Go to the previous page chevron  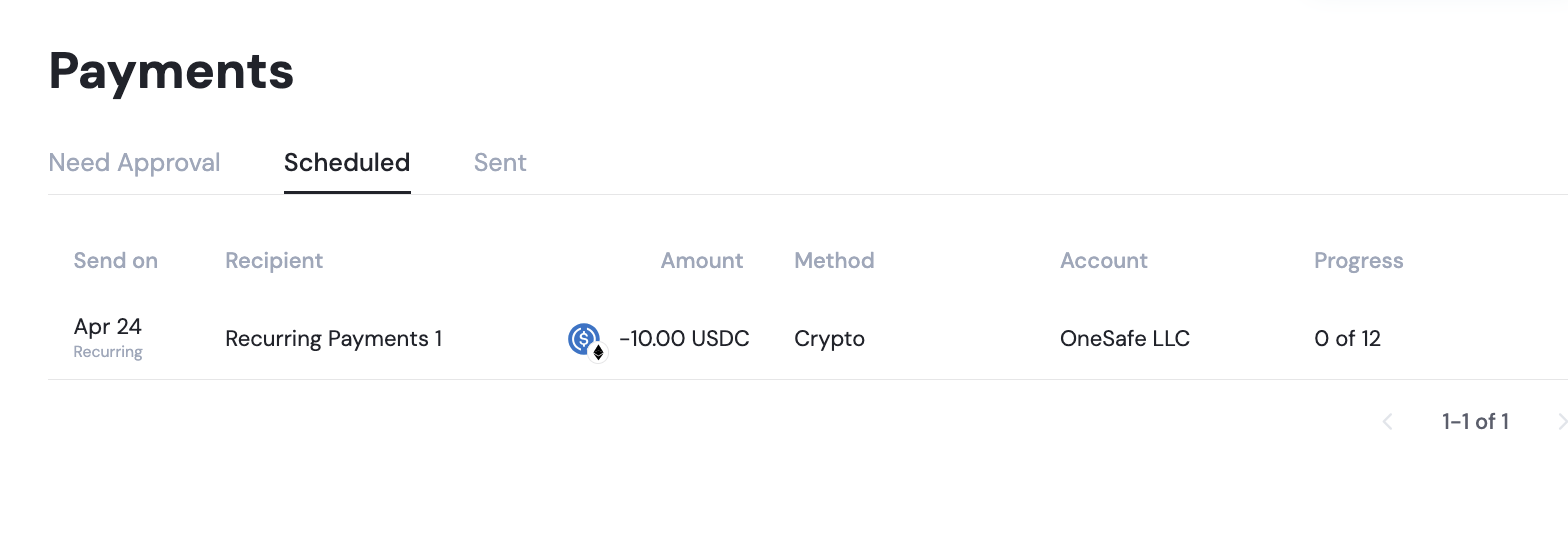(x=1387, y=422)
